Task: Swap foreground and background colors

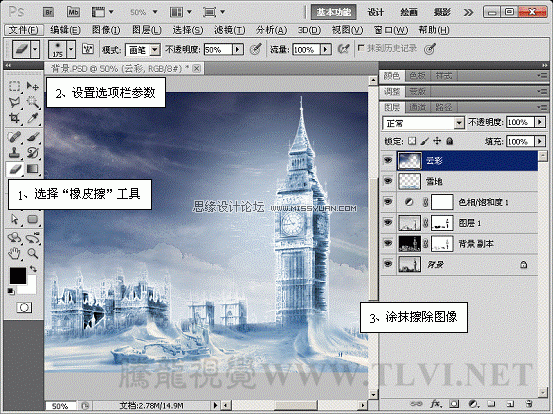Action: click(x=33, y=269)
